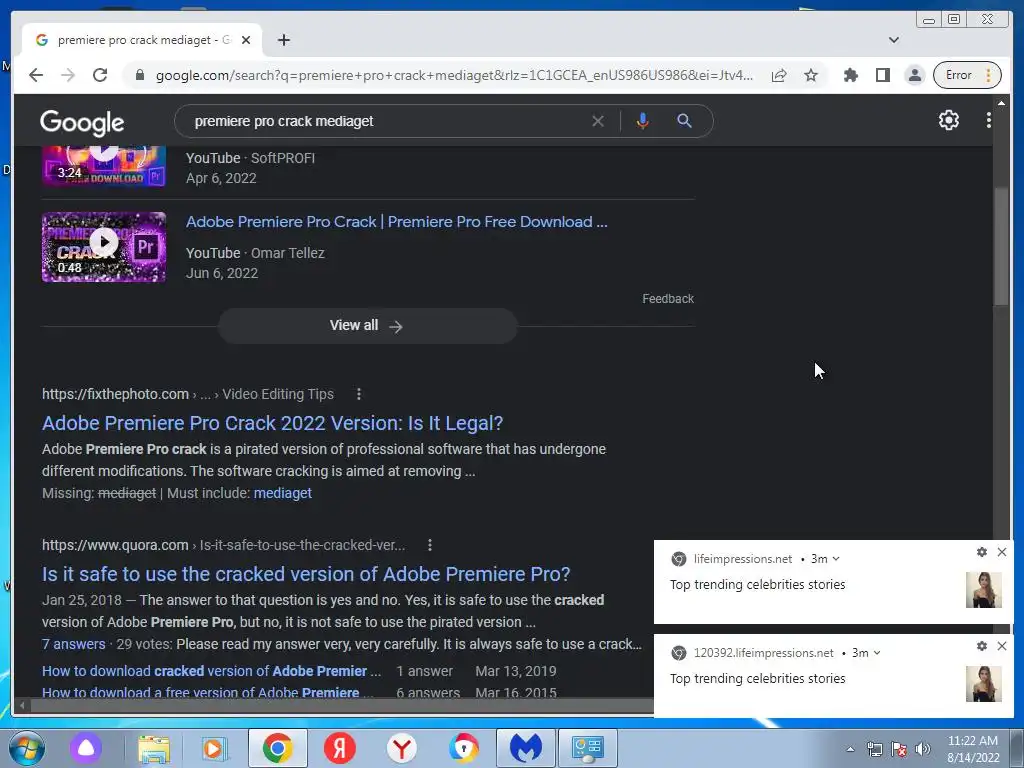The height and width of the screenshot is (768, 1024).
Task: Click the vertical scrollbar thumb
Action: coord(1000,246)
